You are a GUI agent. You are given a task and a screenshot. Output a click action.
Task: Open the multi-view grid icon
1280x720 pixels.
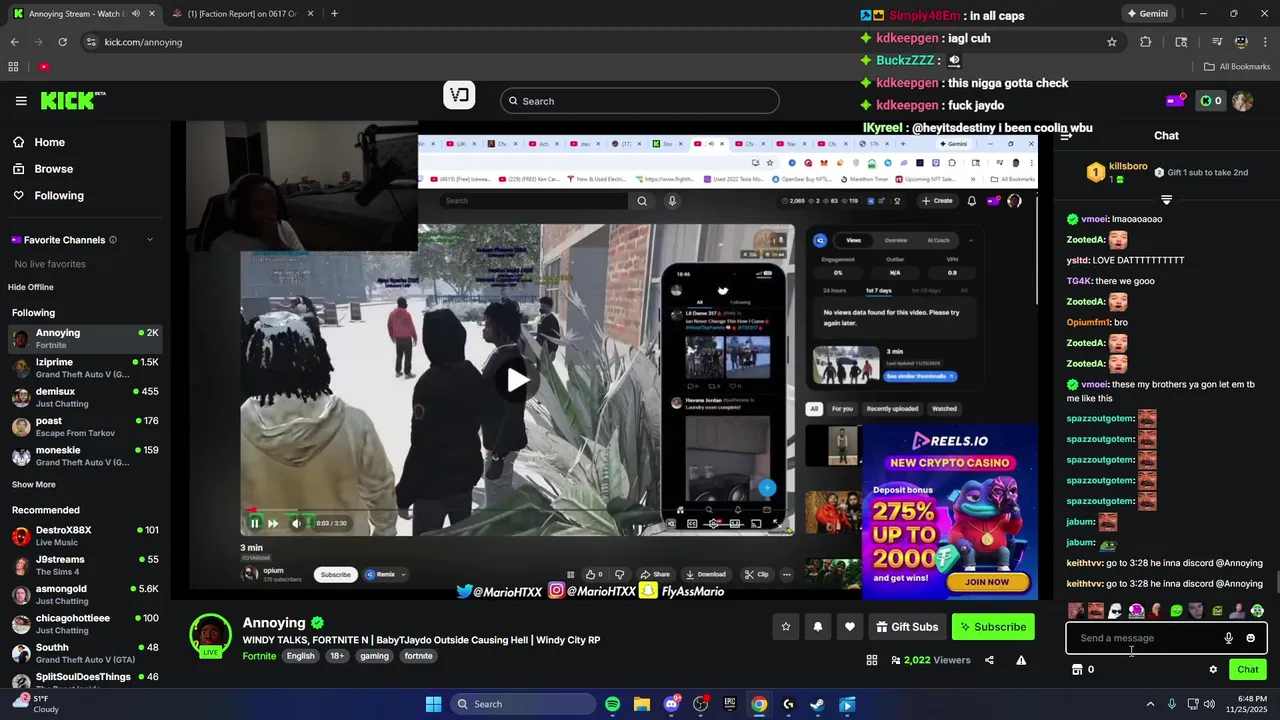click(x=872, y=660)
